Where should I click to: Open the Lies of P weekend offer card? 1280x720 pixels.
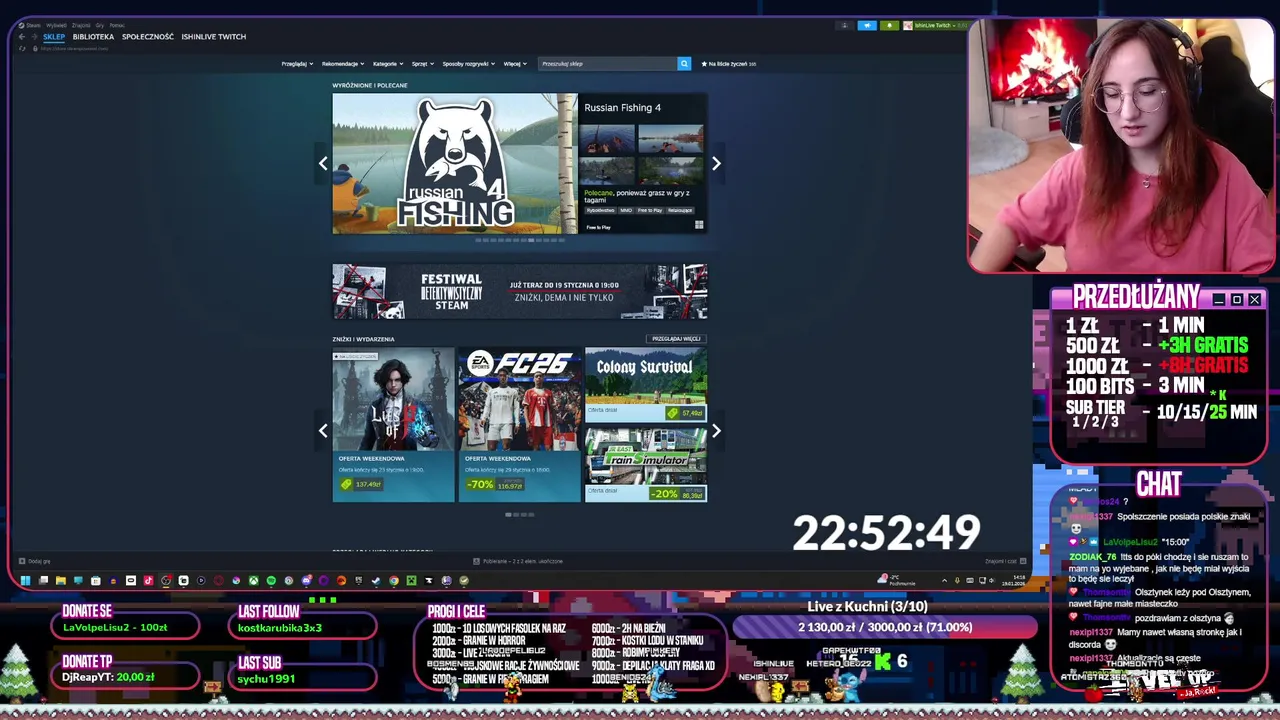point(394,424)
